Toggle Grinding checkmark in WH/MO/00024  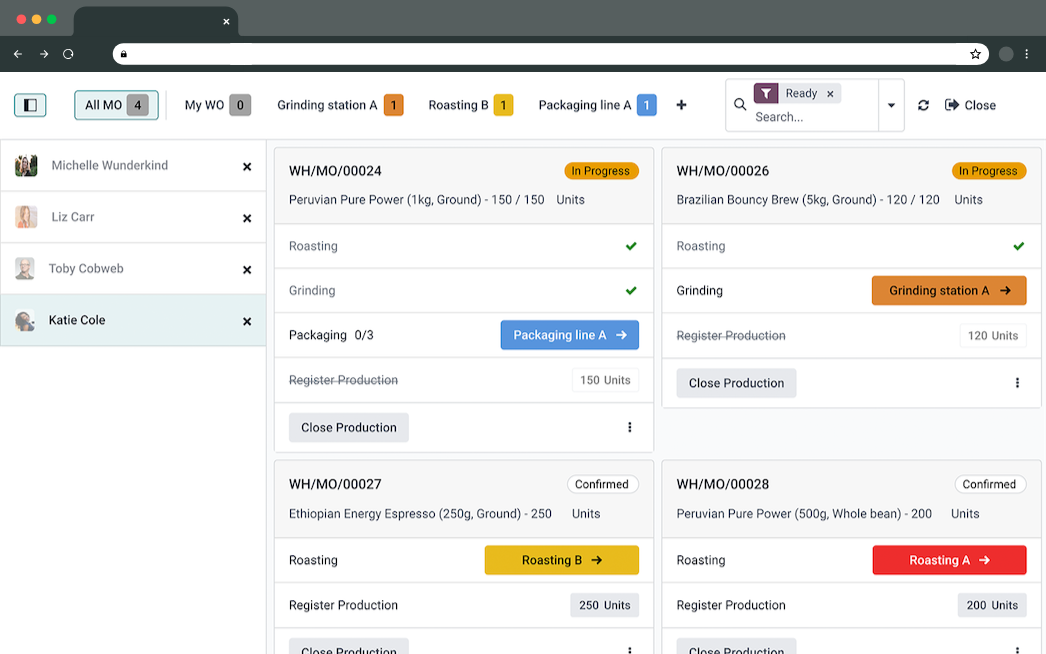point(631,291)
